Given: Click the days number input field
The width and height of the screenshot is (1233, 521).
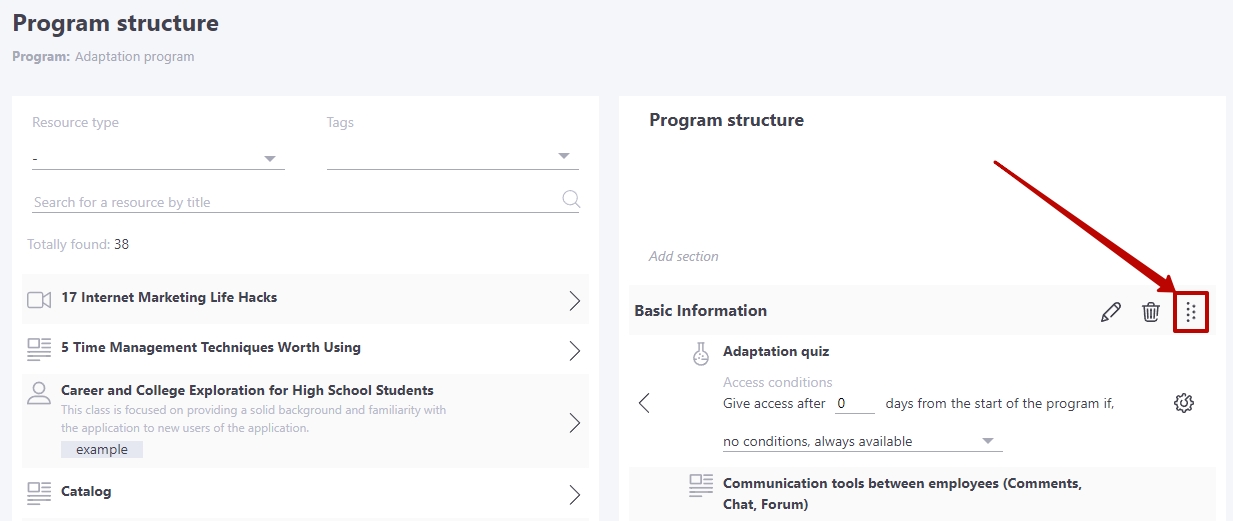Looking at the screenshot, I should tap(855, 403).
